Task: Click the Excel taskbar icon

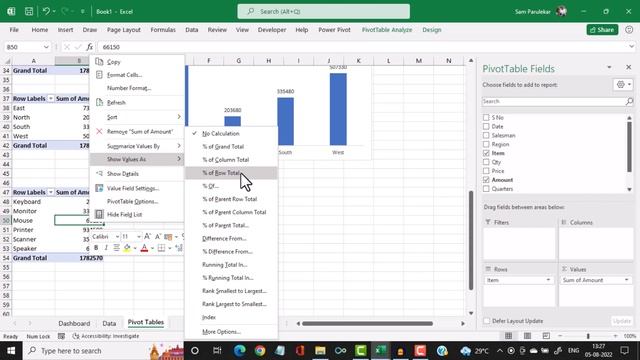Action: [381, 350]
